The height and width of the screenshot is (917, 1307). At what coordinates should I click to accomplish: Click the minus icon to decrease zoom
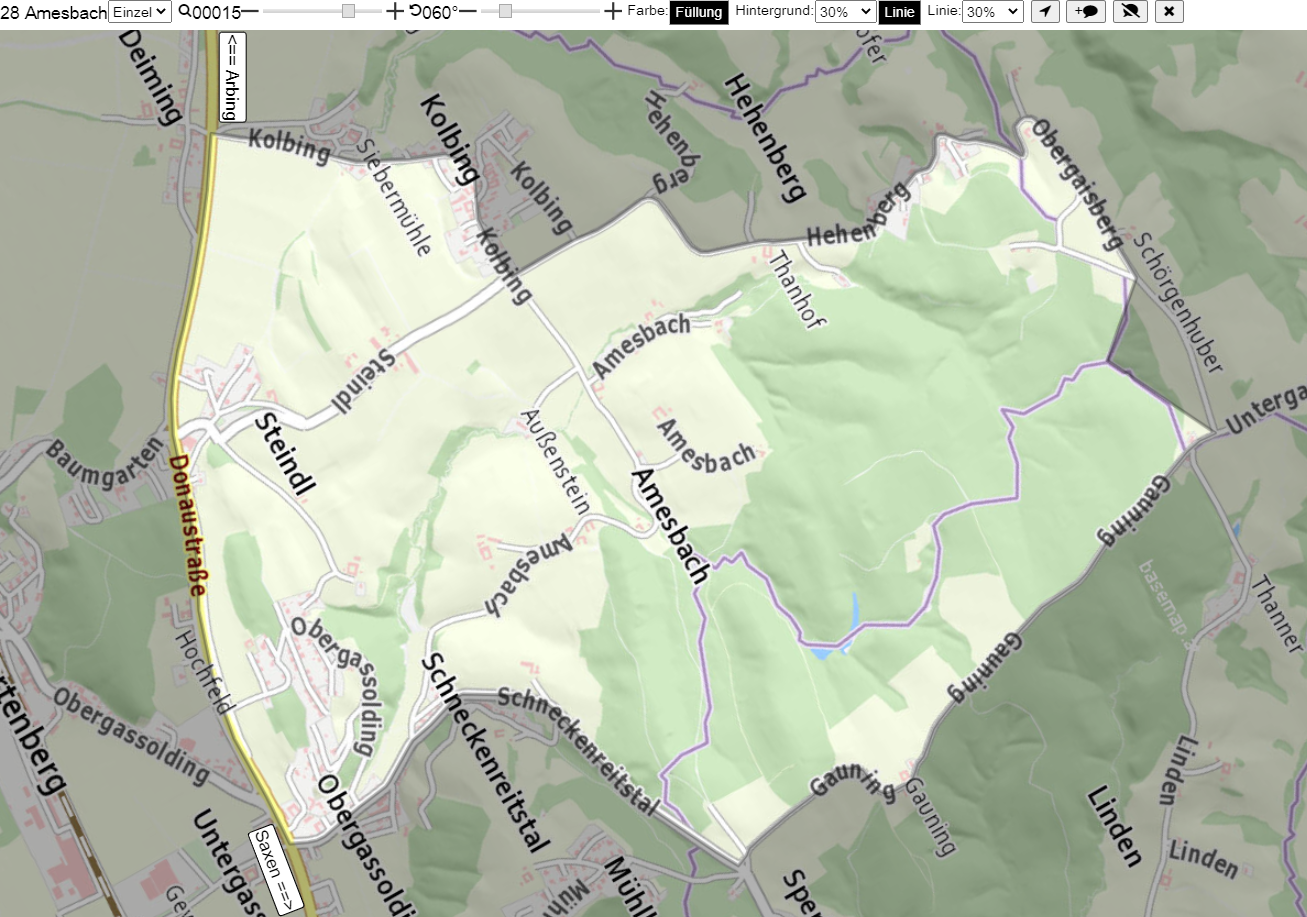click(250, 11)
